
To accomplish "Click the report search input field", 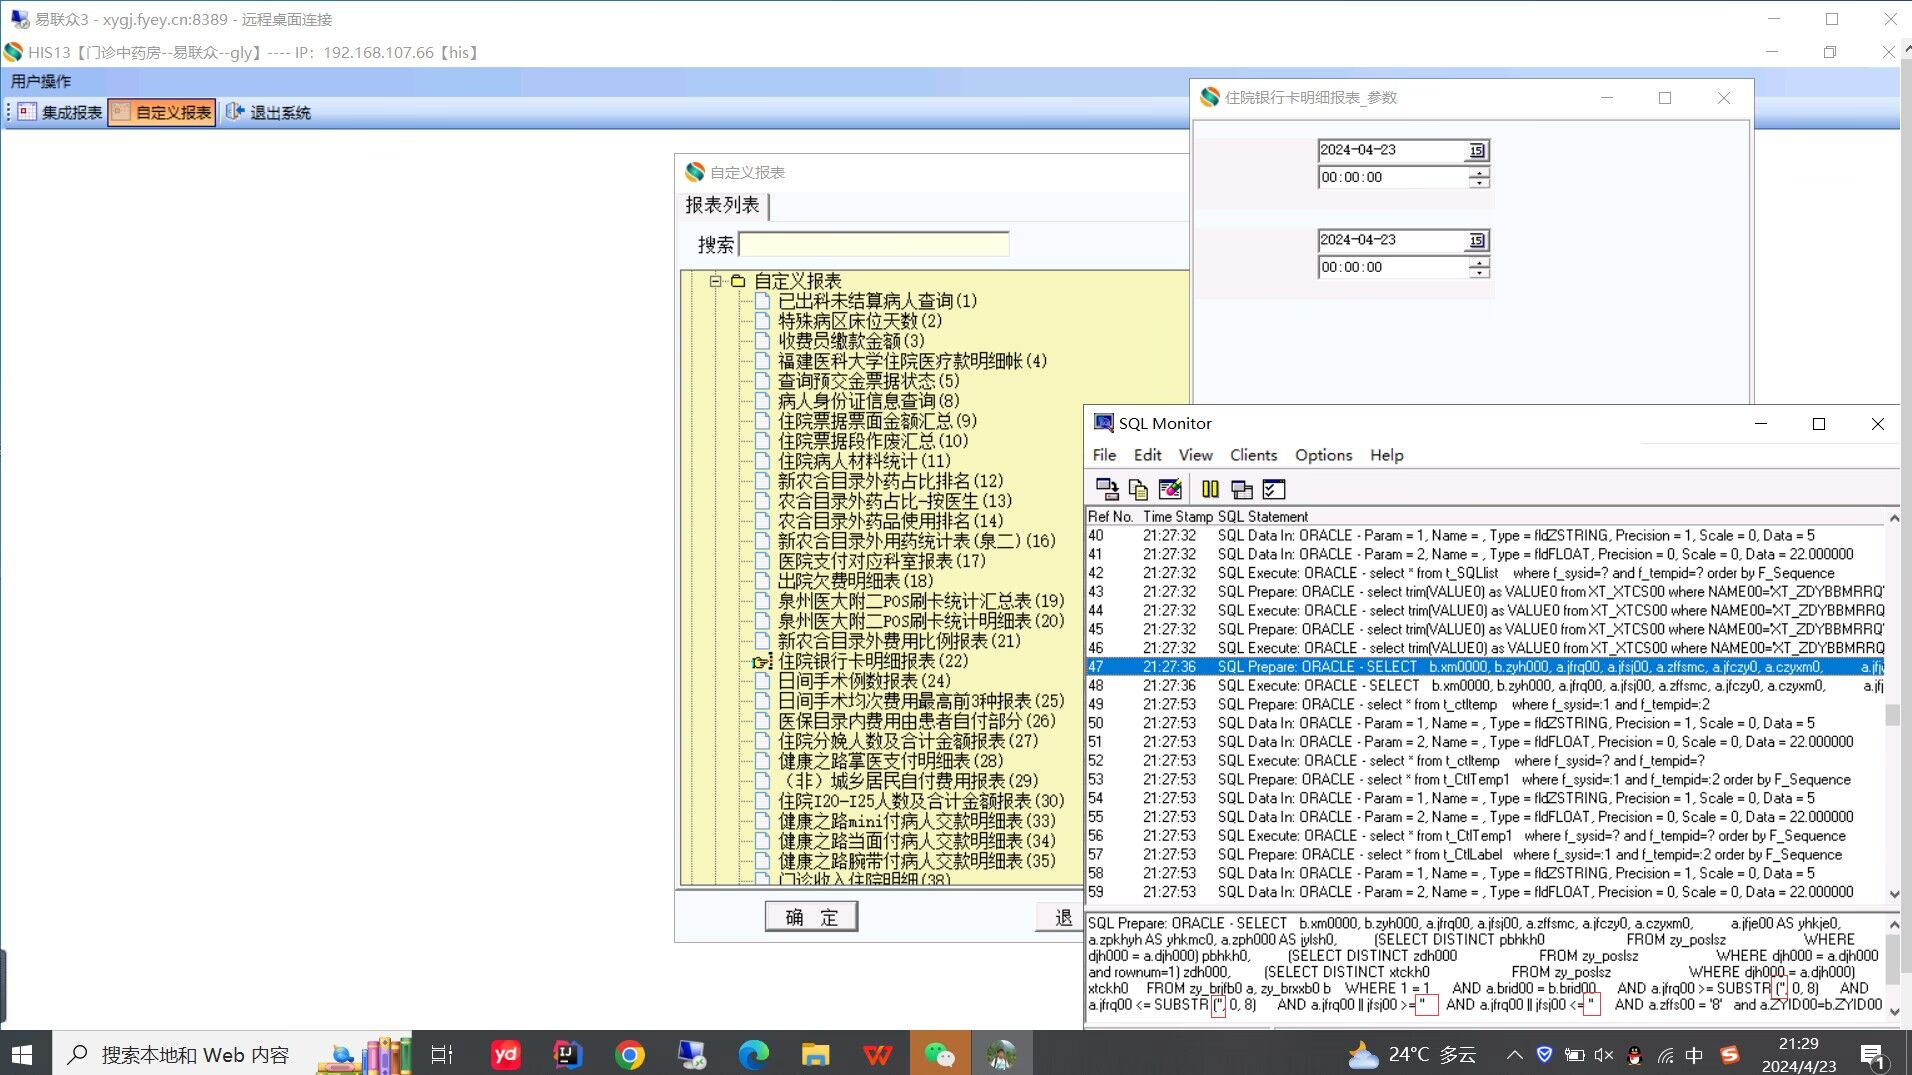I will (x=873, y=245).
